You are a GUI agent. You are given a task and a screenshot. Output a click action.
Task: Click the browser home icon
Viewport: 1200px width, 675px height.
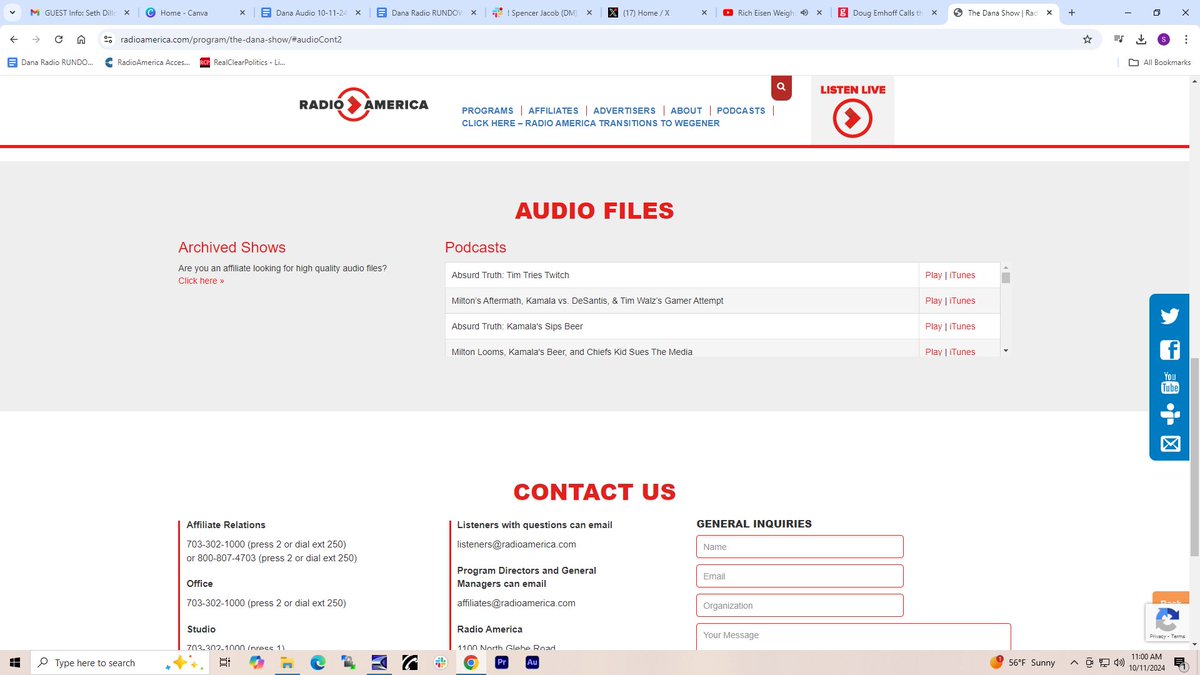pyautogui.click(x=81, y=39)
